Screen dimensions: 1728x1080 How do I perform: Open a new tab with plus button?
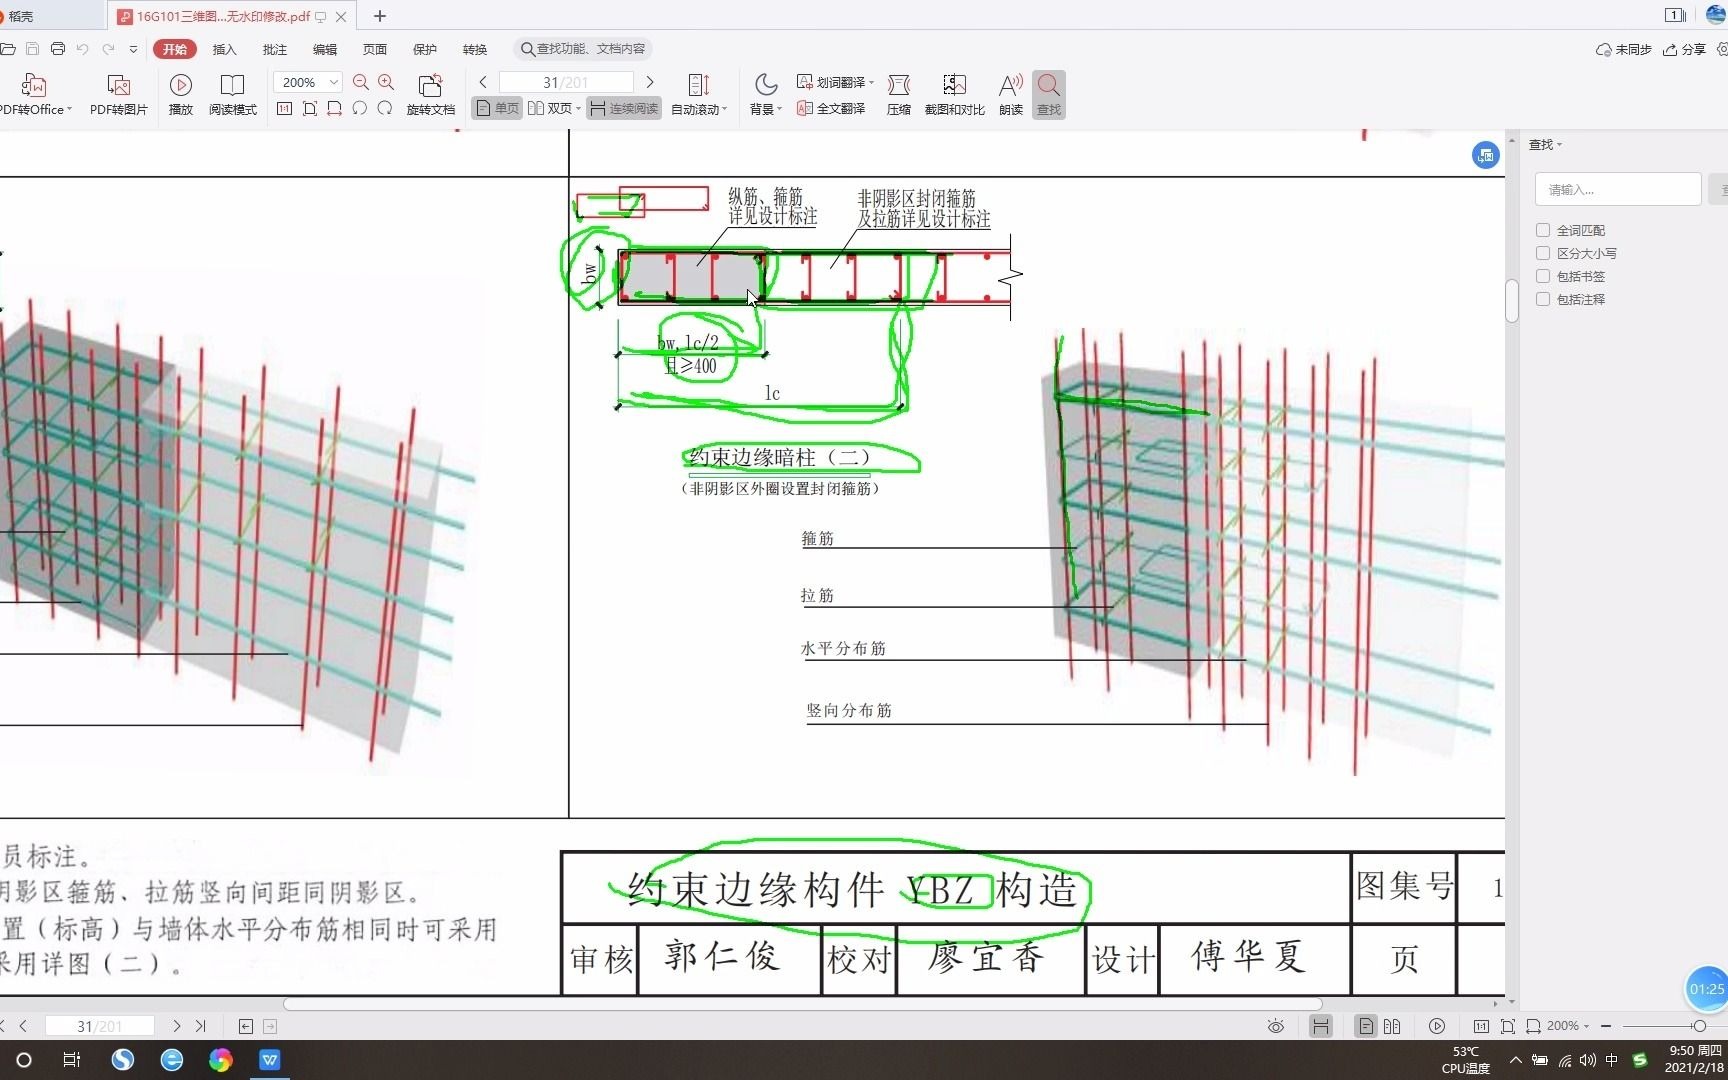coord(380,16)
